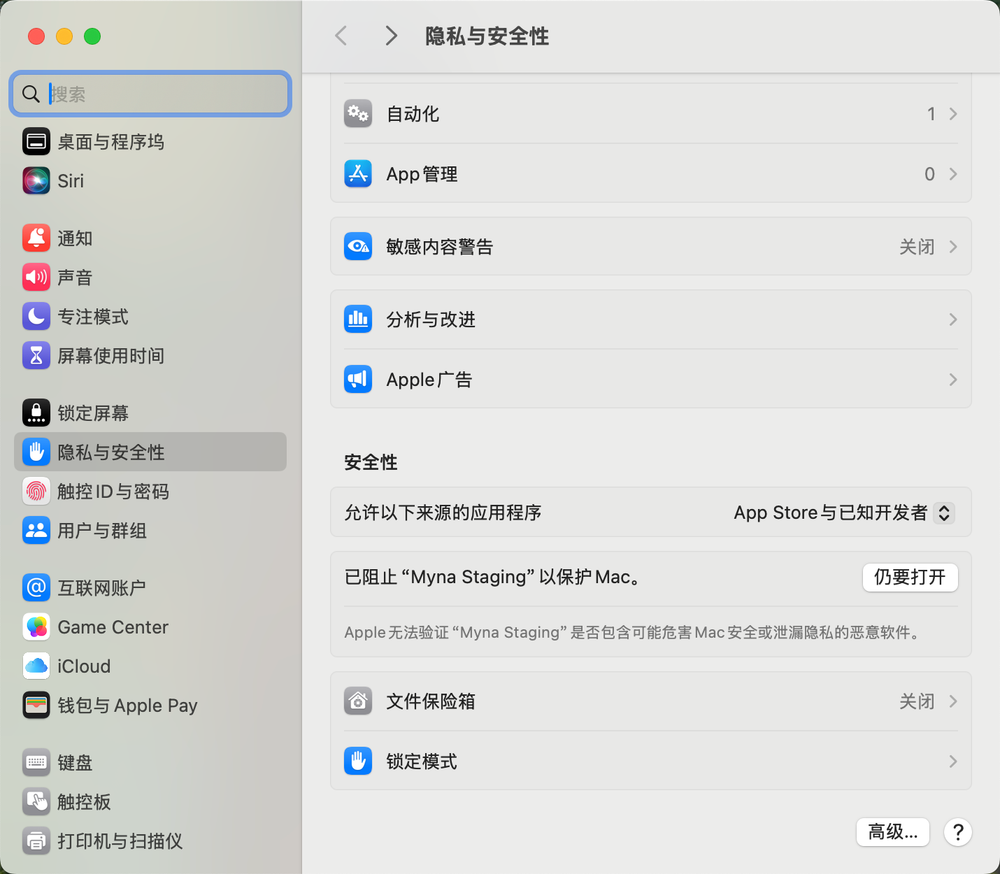Click the count 0 beside App 管理
This screenshot has width=1000, height=874.
[x=930, y=174]
